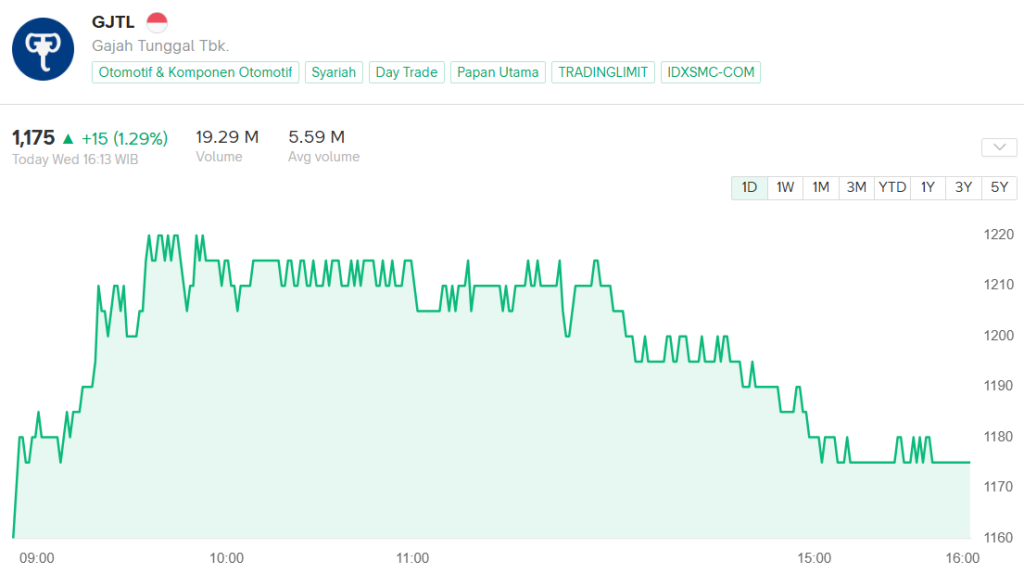Open Otomotif & Komponen Otomotif tag

click(195, 72)
